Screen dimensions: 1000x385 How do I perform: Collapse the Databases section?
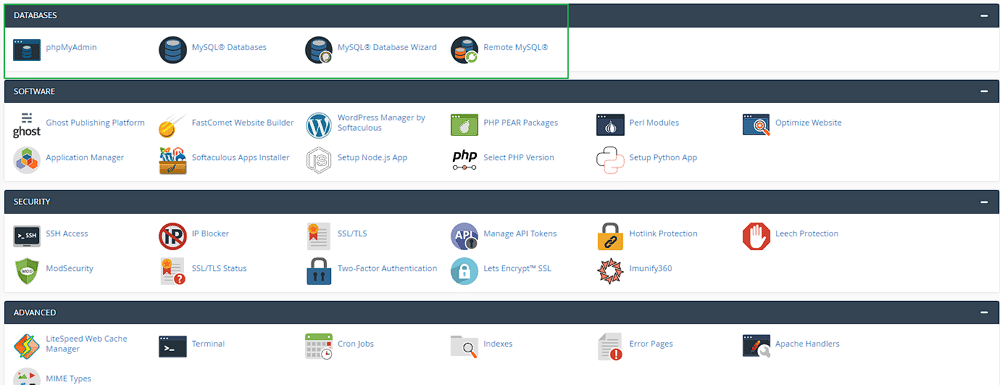point(984,16)
